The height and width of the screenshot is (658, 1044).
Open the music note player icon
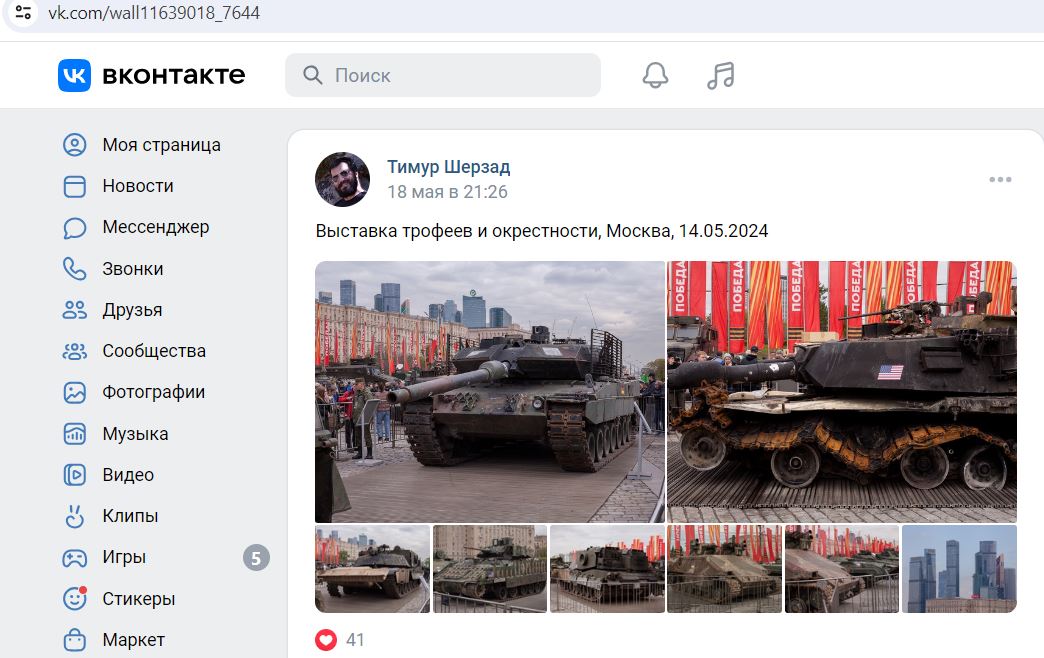720,75
